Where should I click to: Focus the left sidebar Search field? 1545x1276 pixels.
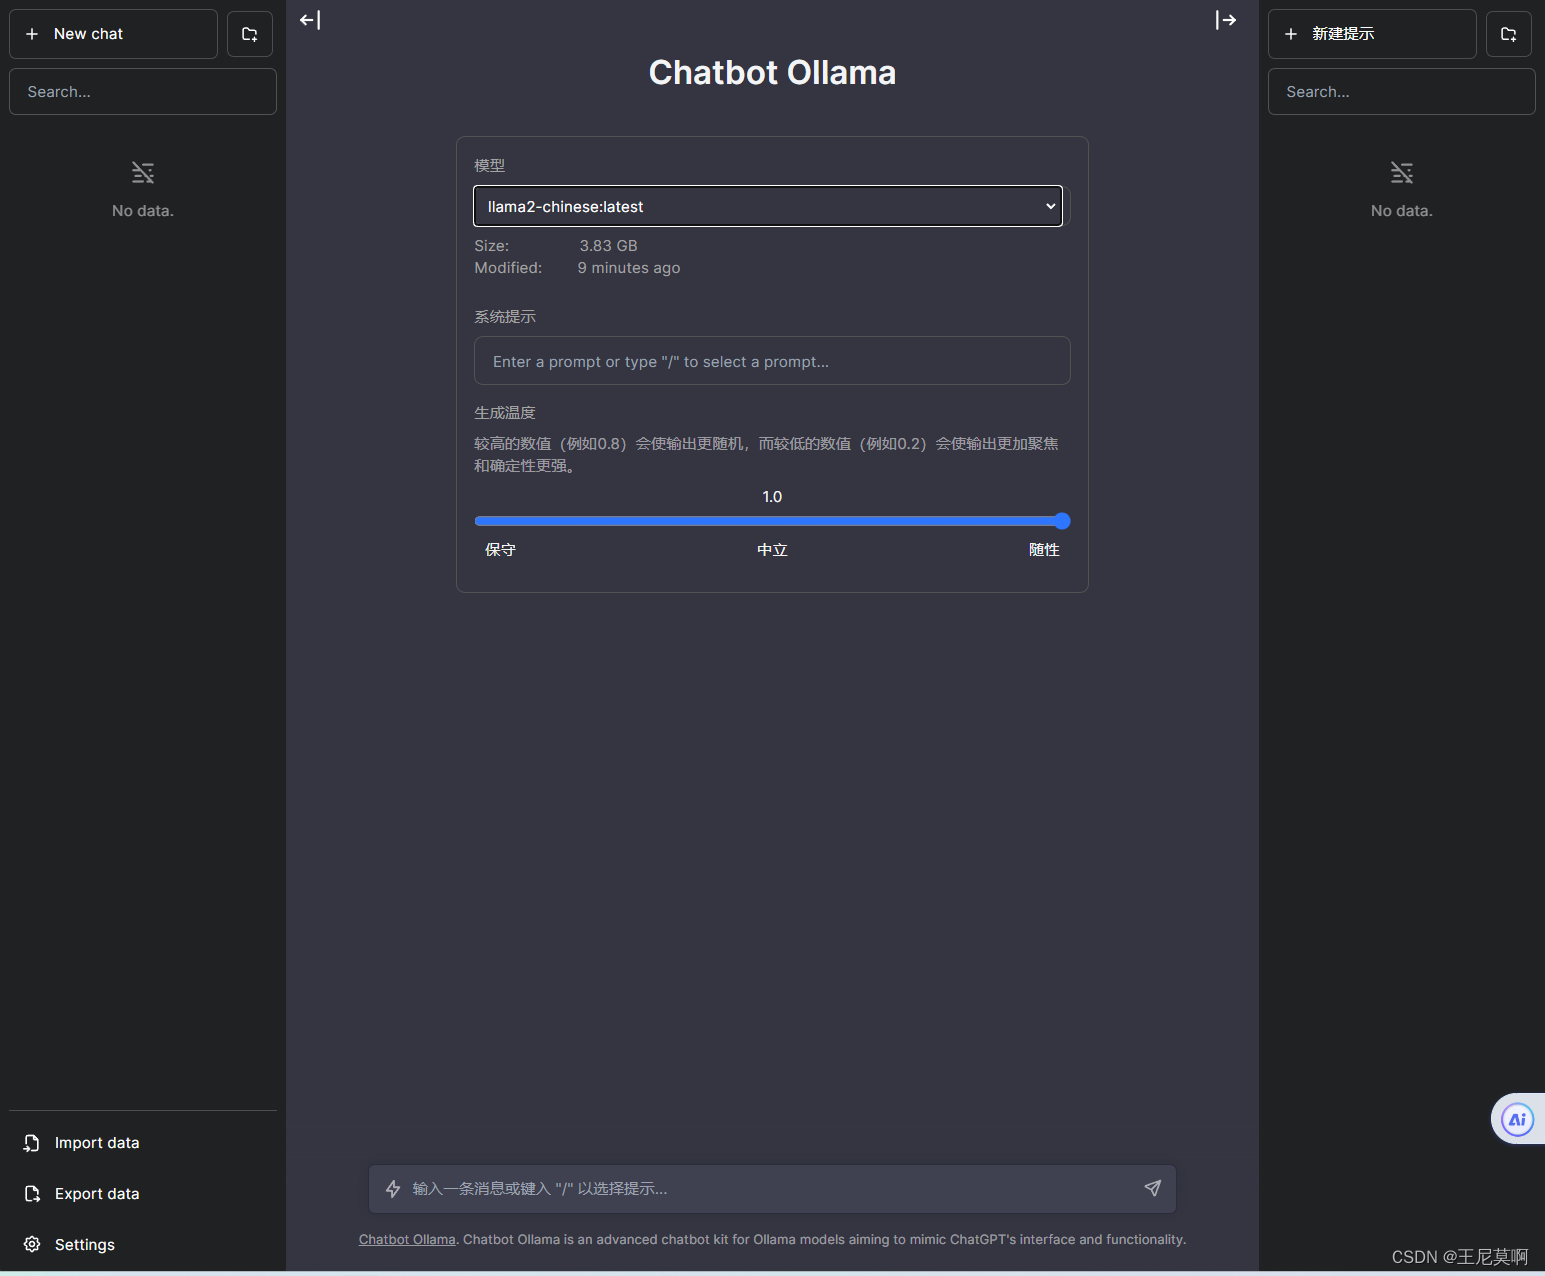pyautogui.click(x=143, y=92)
